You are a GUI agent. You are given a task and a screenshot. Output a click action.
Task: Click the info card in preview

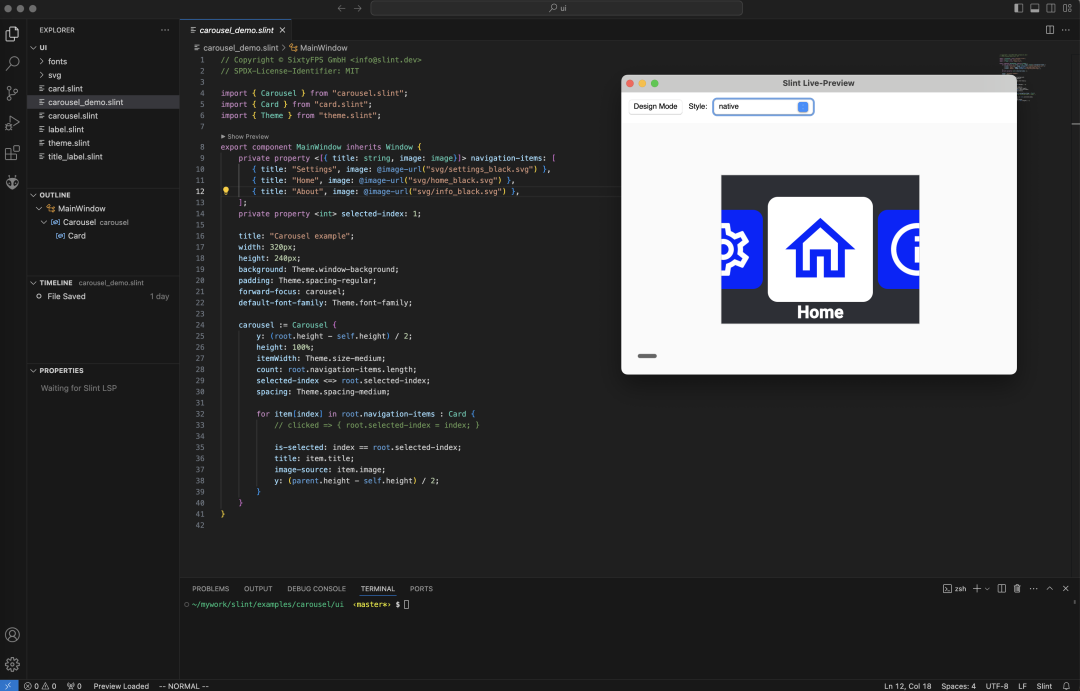click(898, 249)
